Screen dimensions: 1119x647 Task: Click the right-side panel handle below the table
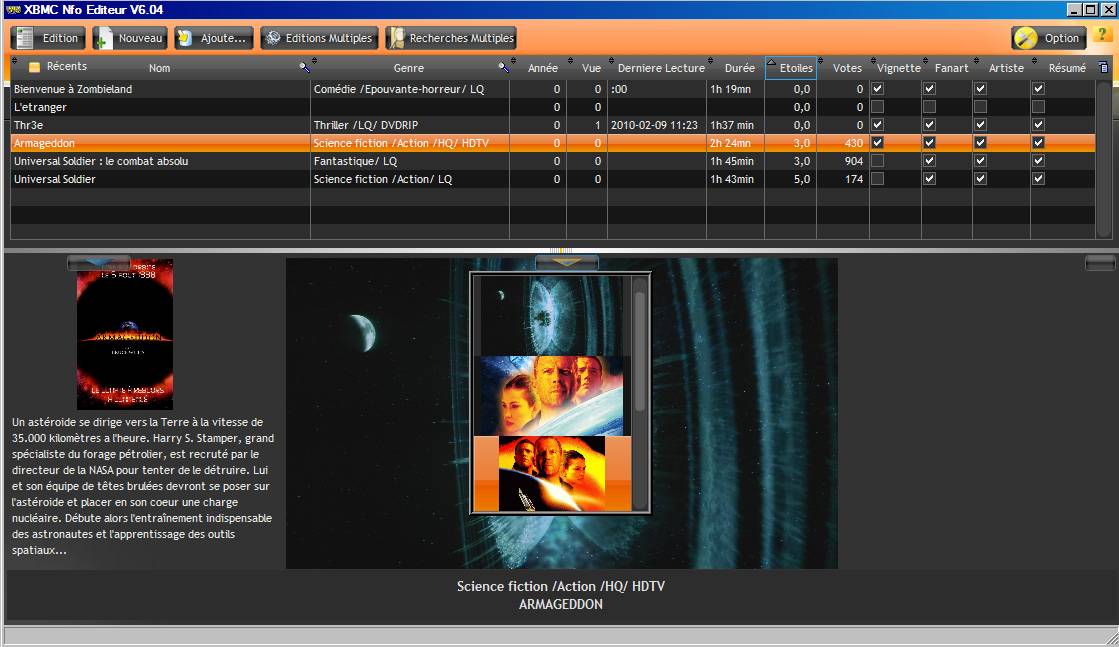pyautogui.click(x=1100, y=263)
